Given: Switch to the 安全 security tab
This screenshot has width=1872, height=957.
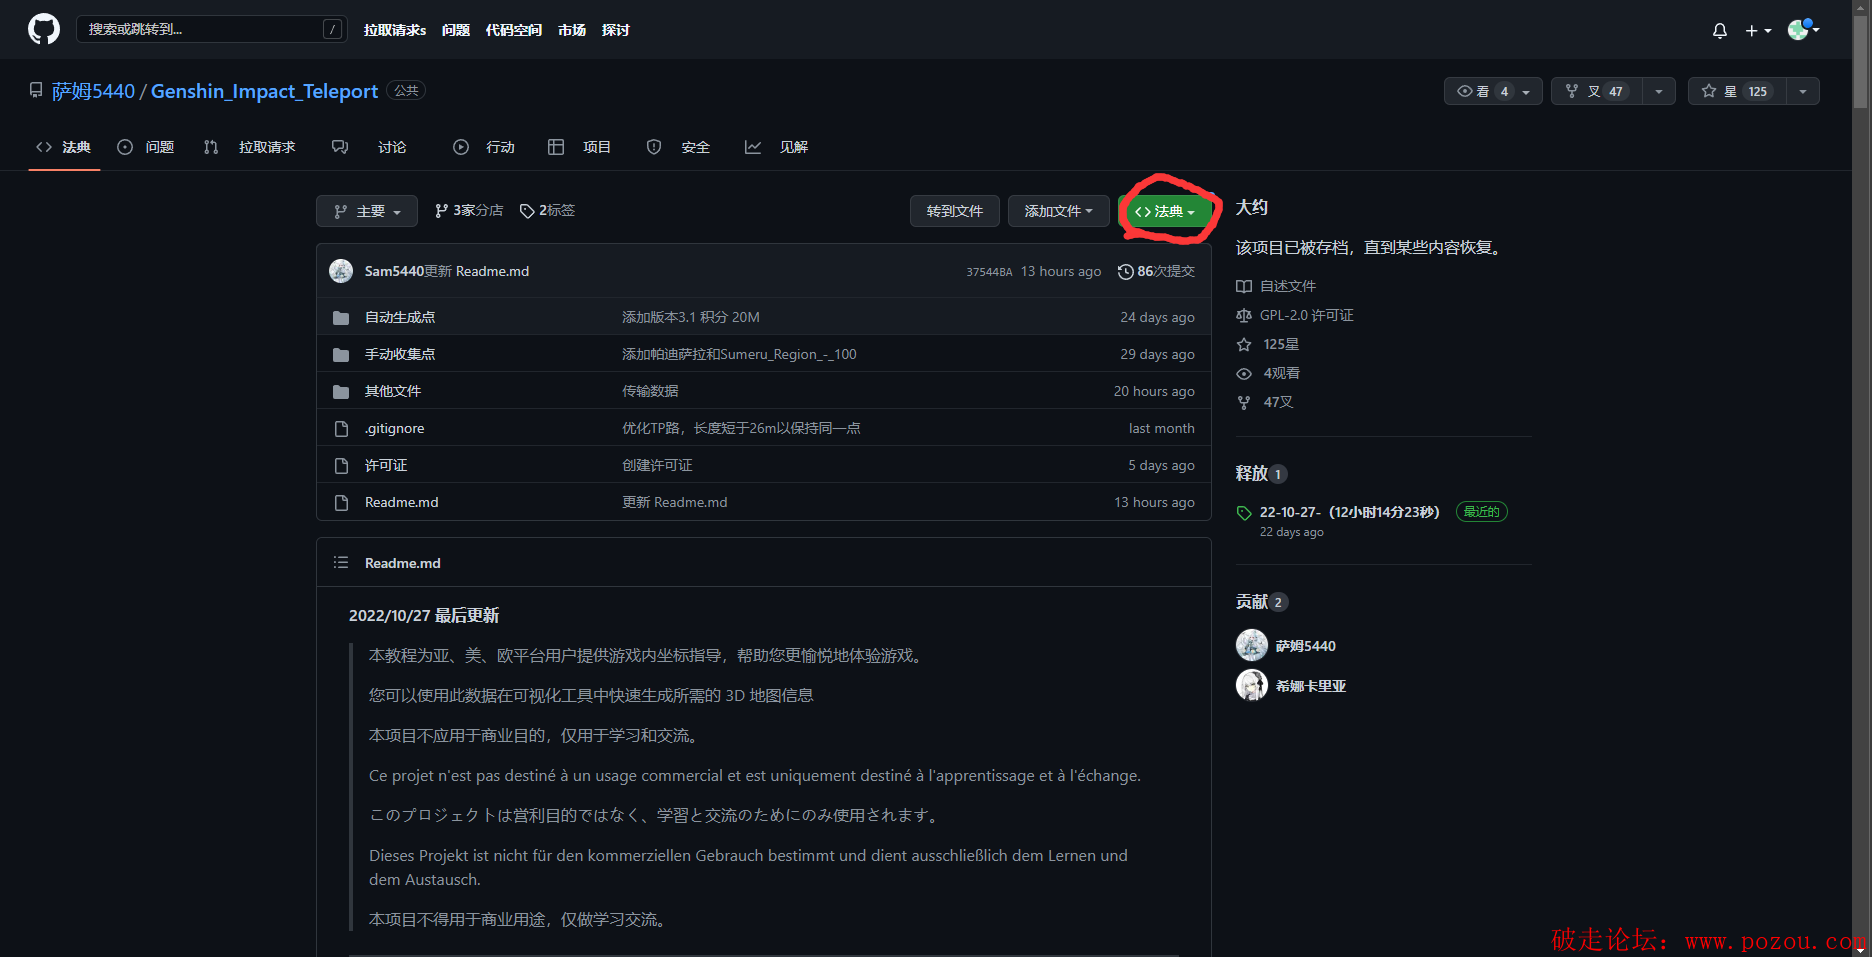Looking at the screenshot, I should (678, 147).
